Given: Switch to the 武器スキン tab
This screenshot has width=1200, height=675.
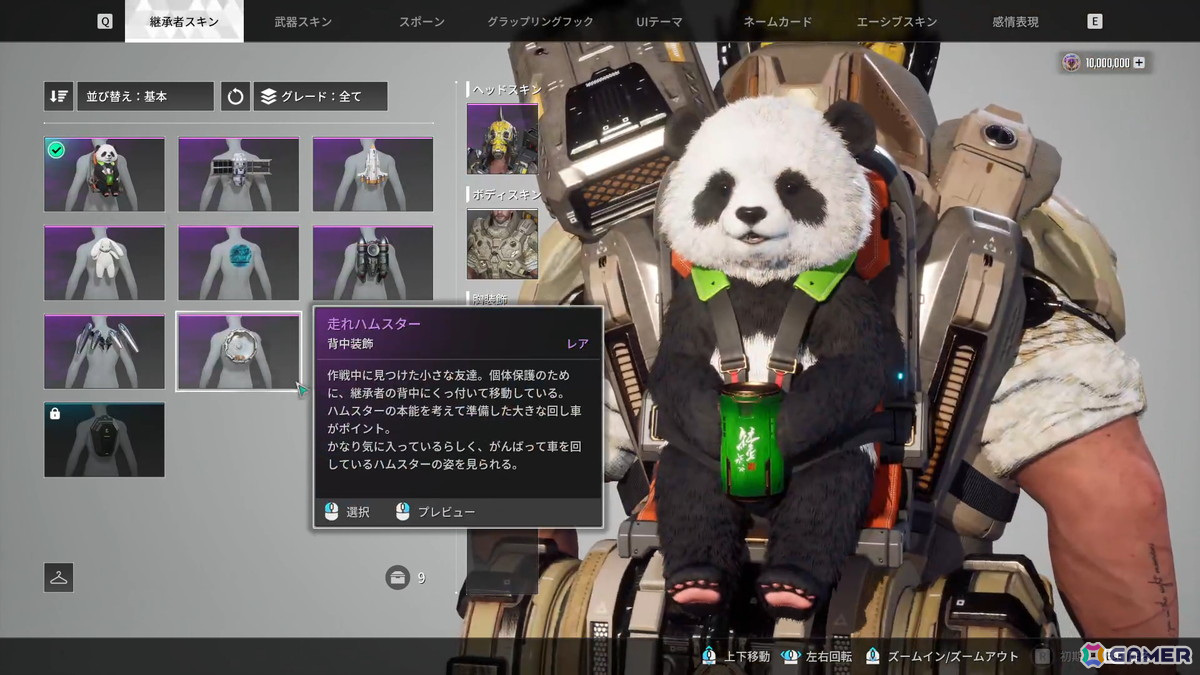Looking at the screenshot, I should pos(303,21).
